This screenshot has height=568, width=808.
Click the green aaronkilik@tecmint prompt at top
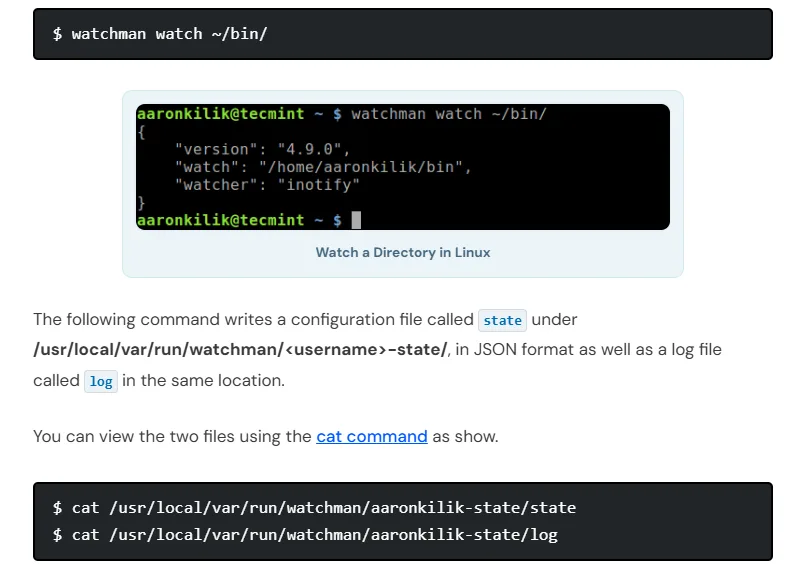(x=221, y=113)
